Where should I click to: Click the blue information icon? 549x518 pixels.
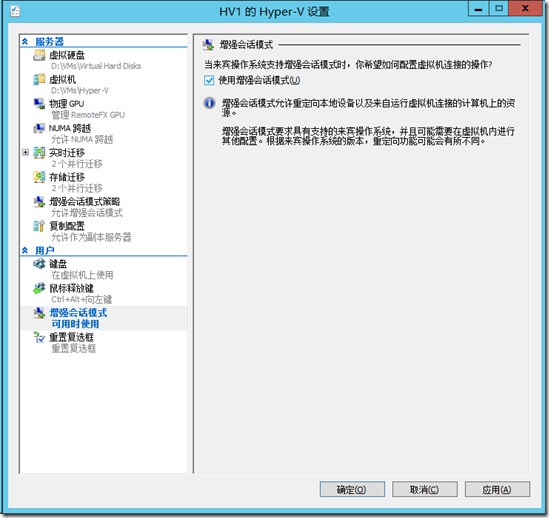click(209, 103)
